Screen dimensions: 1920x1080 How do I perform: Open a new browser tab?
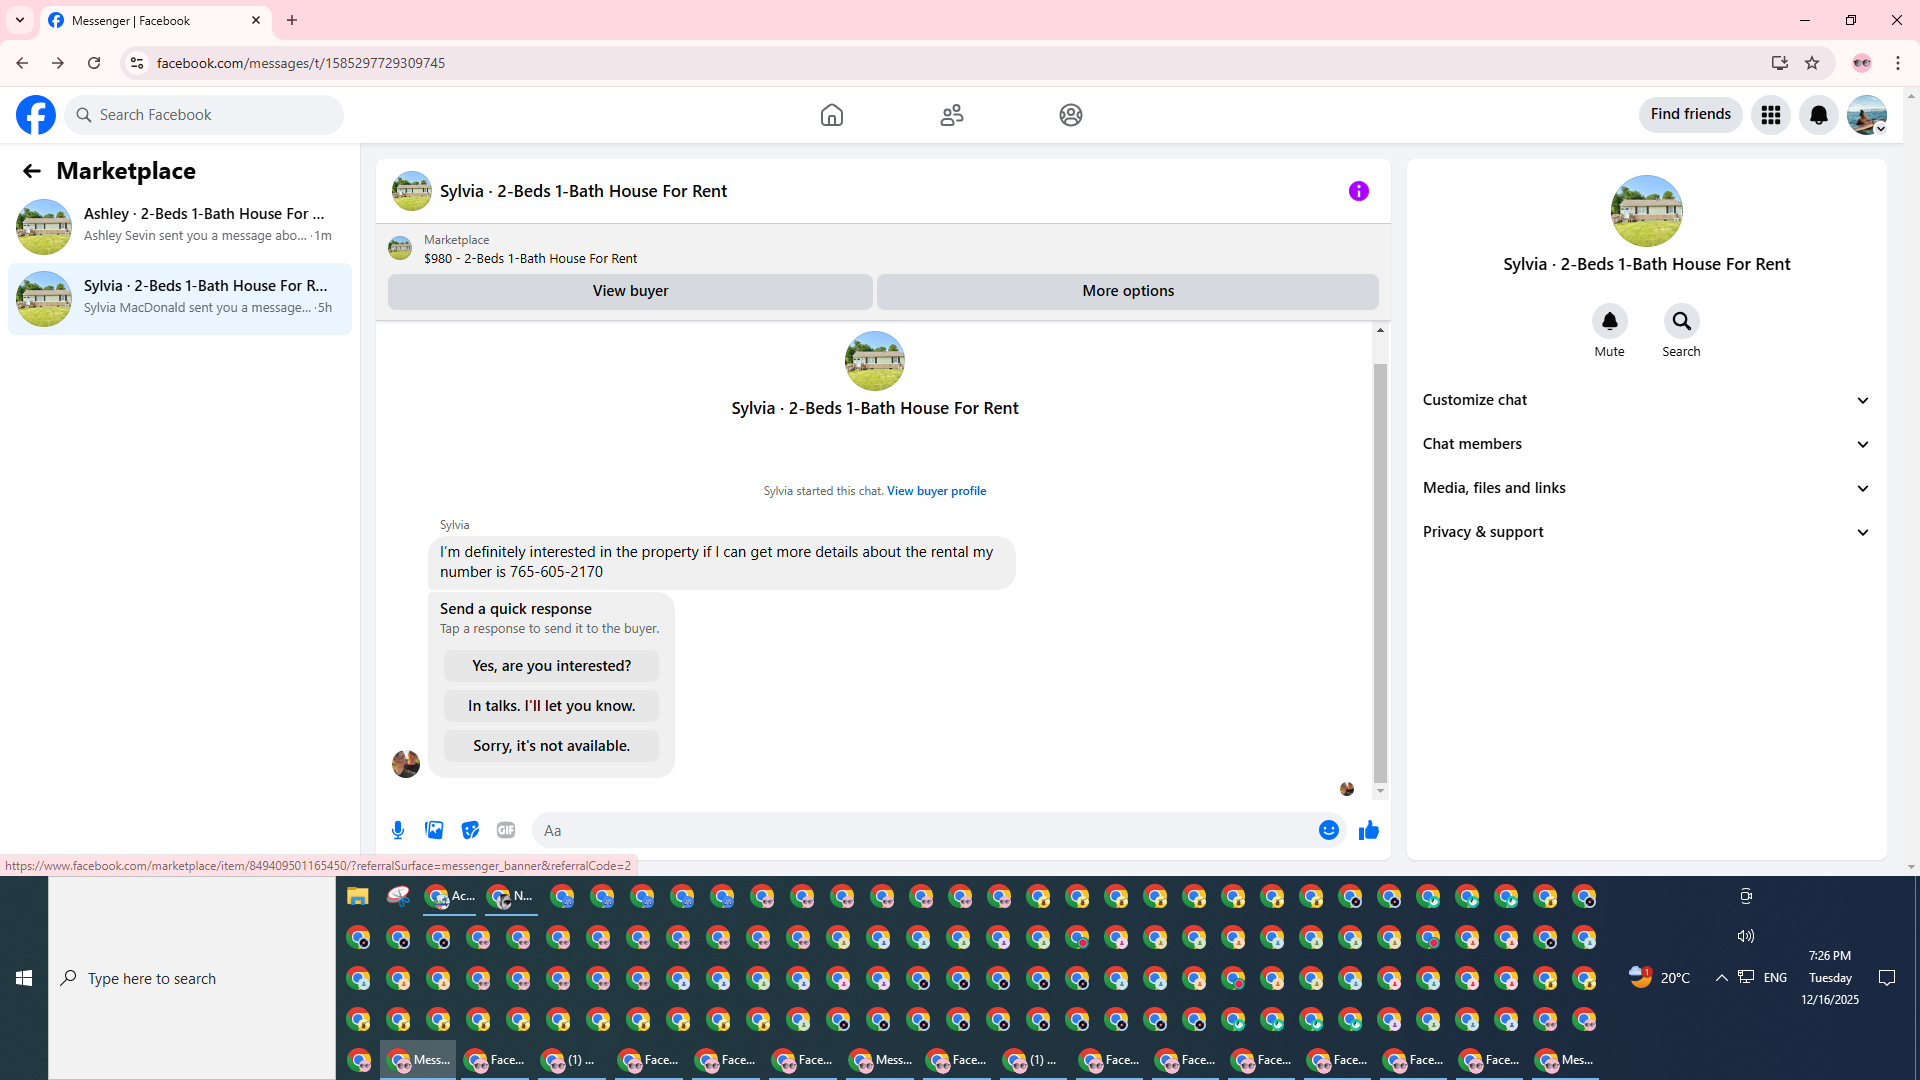(x=292, y=20)
